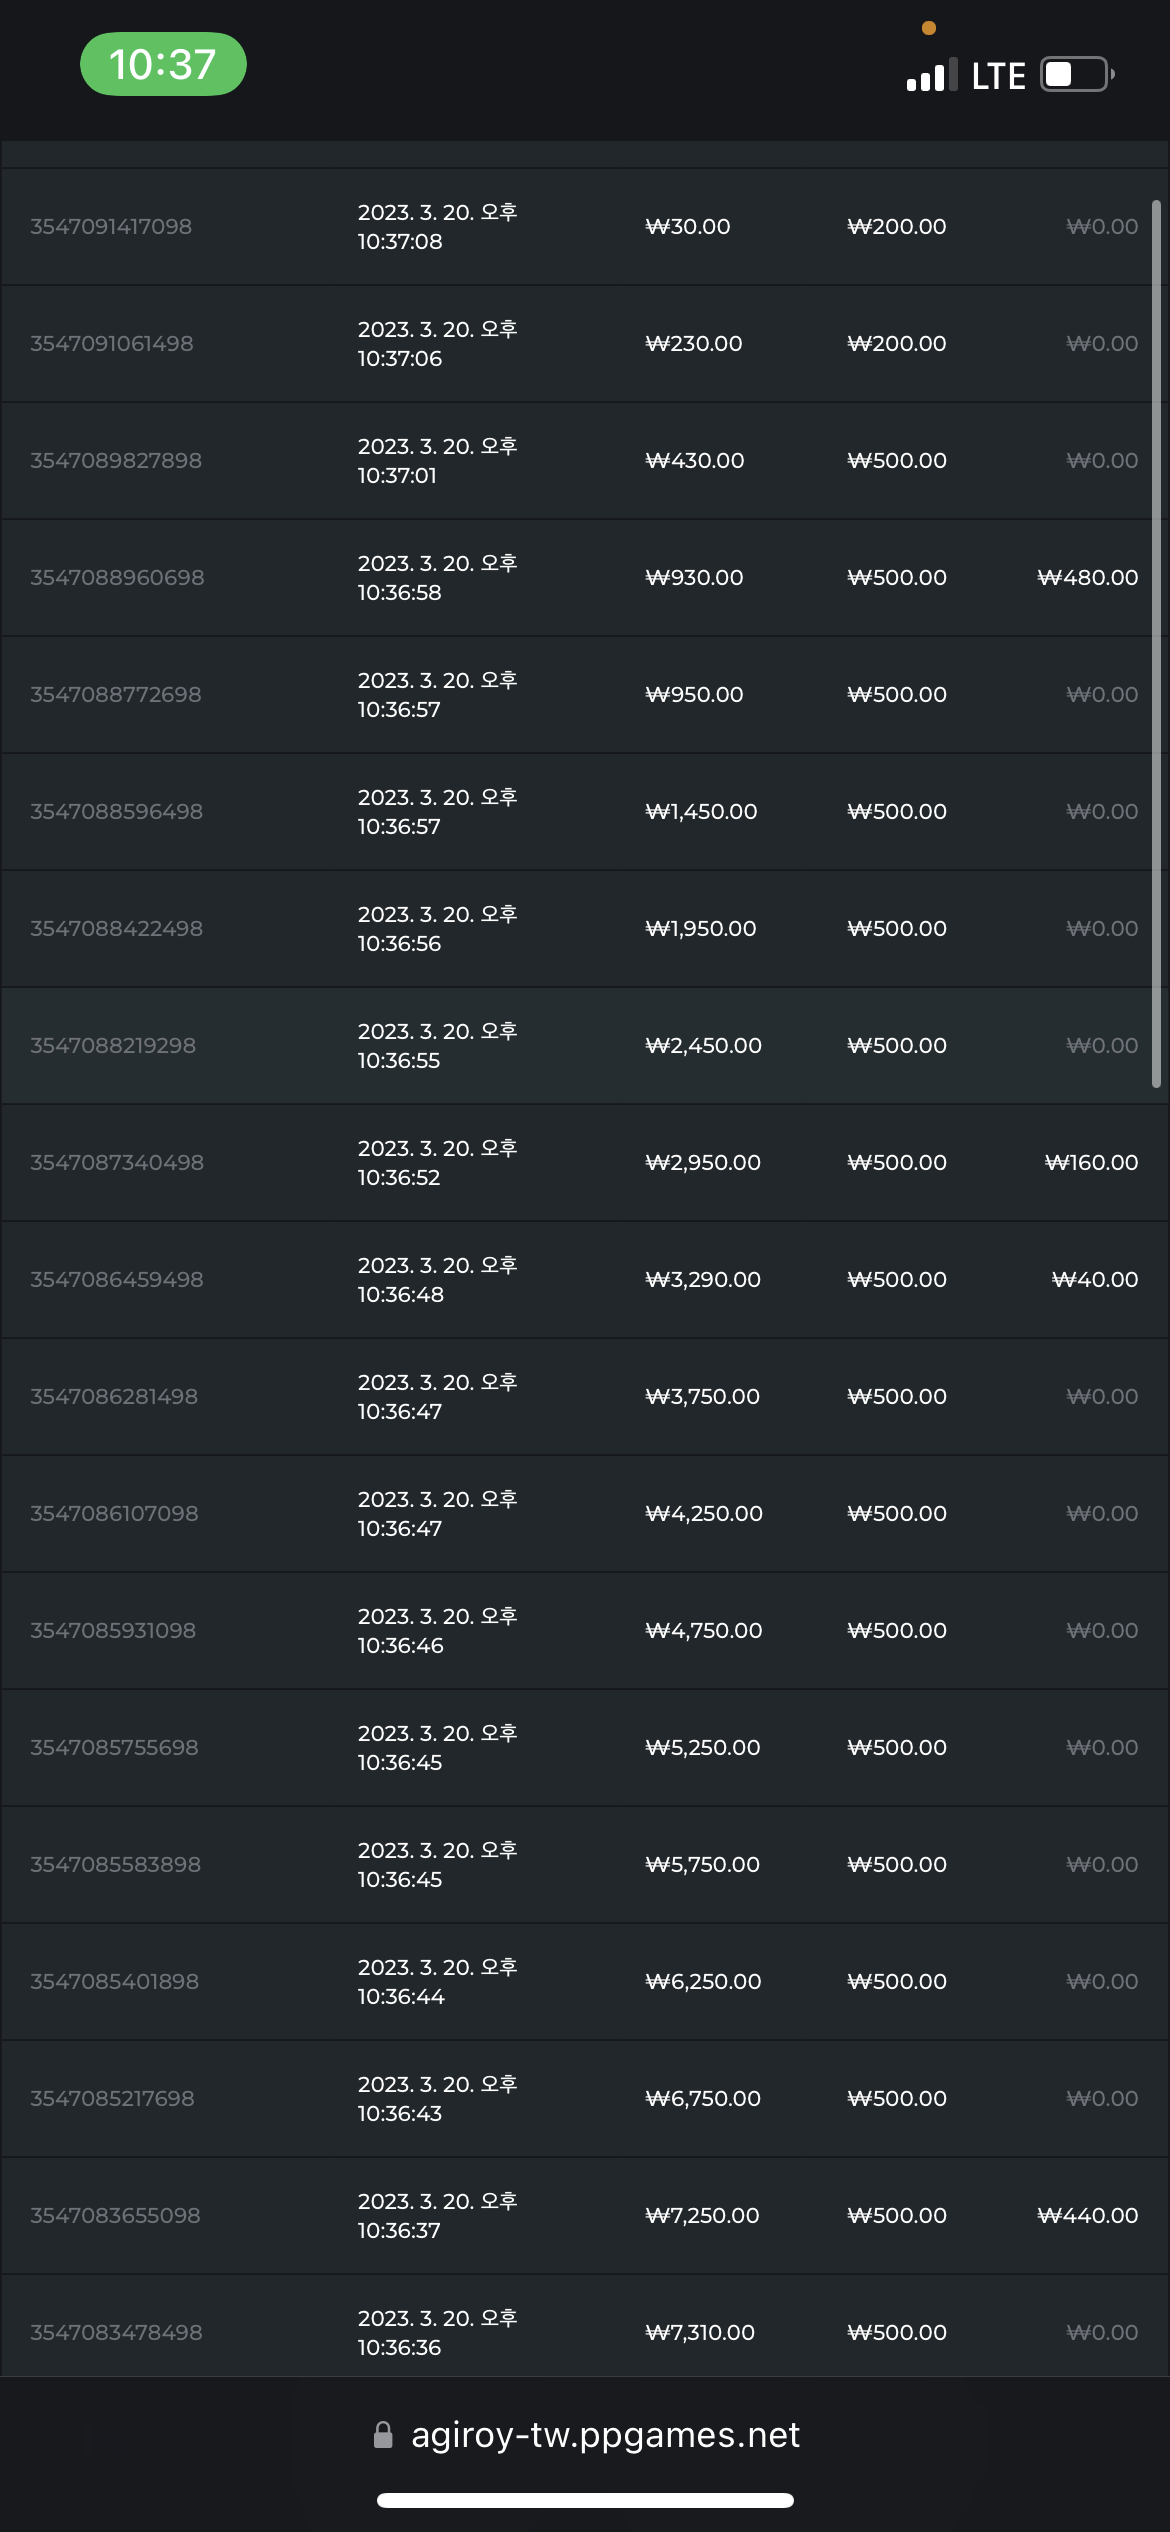Tap the cellular signal bars icon
This screenshot has width=1170, height=2532.
click(x=931, y=75)
